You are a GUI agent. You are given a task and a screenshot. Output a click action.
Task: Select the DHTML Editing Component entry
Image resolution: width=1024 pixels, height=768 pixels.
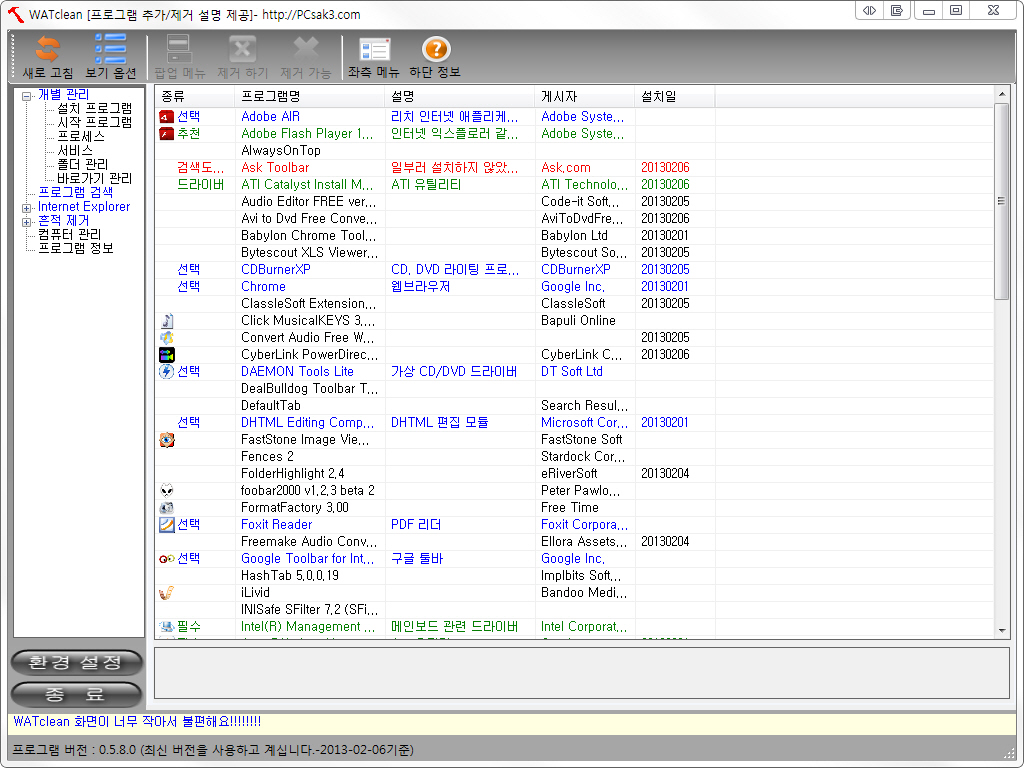click(x=308, y=423)
